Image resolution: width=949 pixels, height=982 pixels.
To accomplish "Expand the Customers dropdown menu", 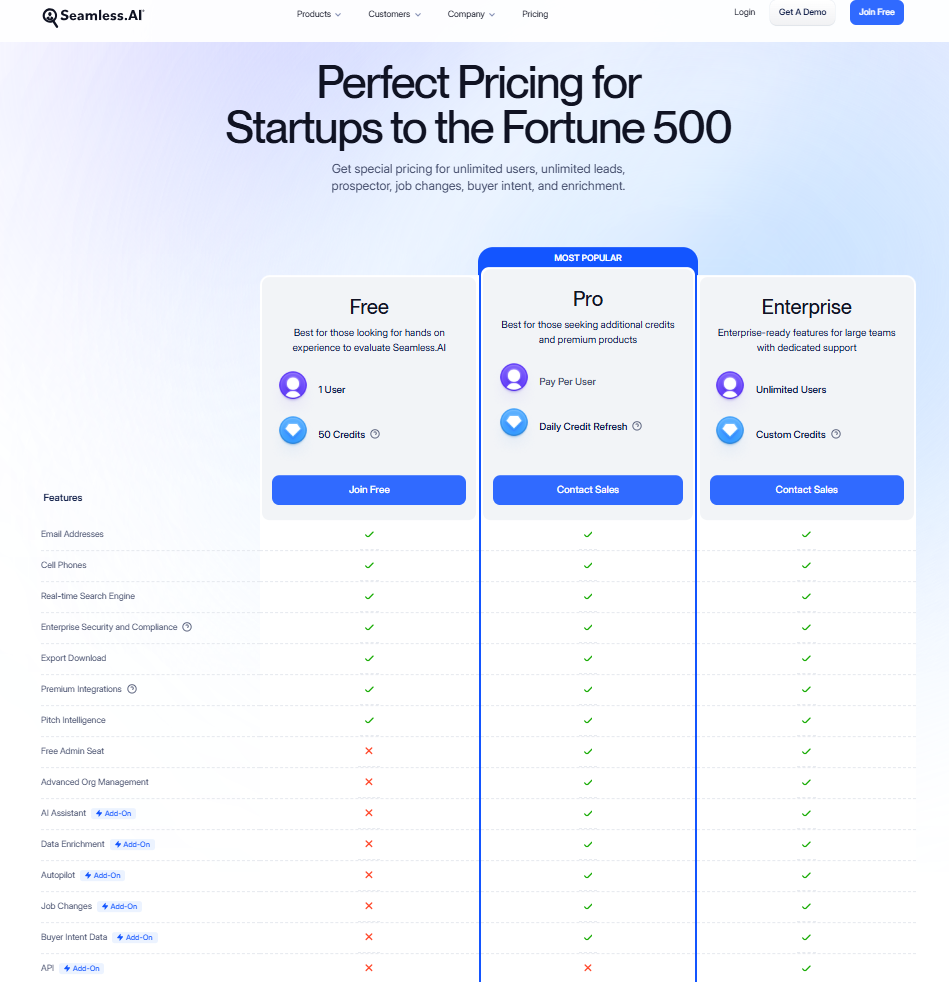I will (394, 14).
